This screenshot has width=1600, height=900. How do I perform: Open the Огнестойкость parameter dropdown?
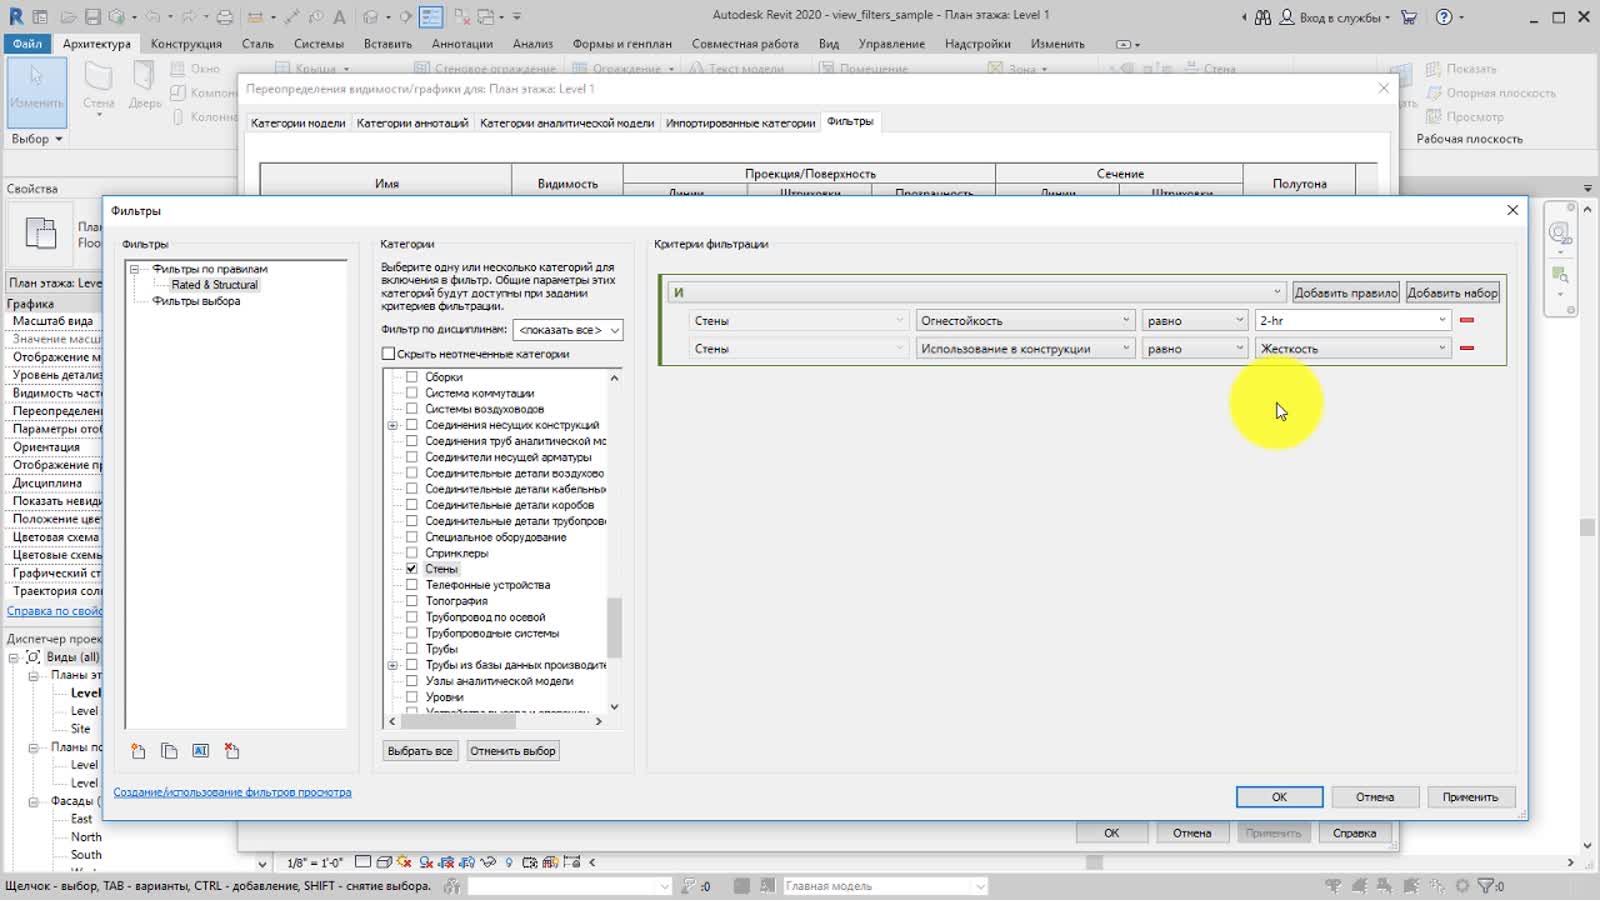[x=1025, y=320]
